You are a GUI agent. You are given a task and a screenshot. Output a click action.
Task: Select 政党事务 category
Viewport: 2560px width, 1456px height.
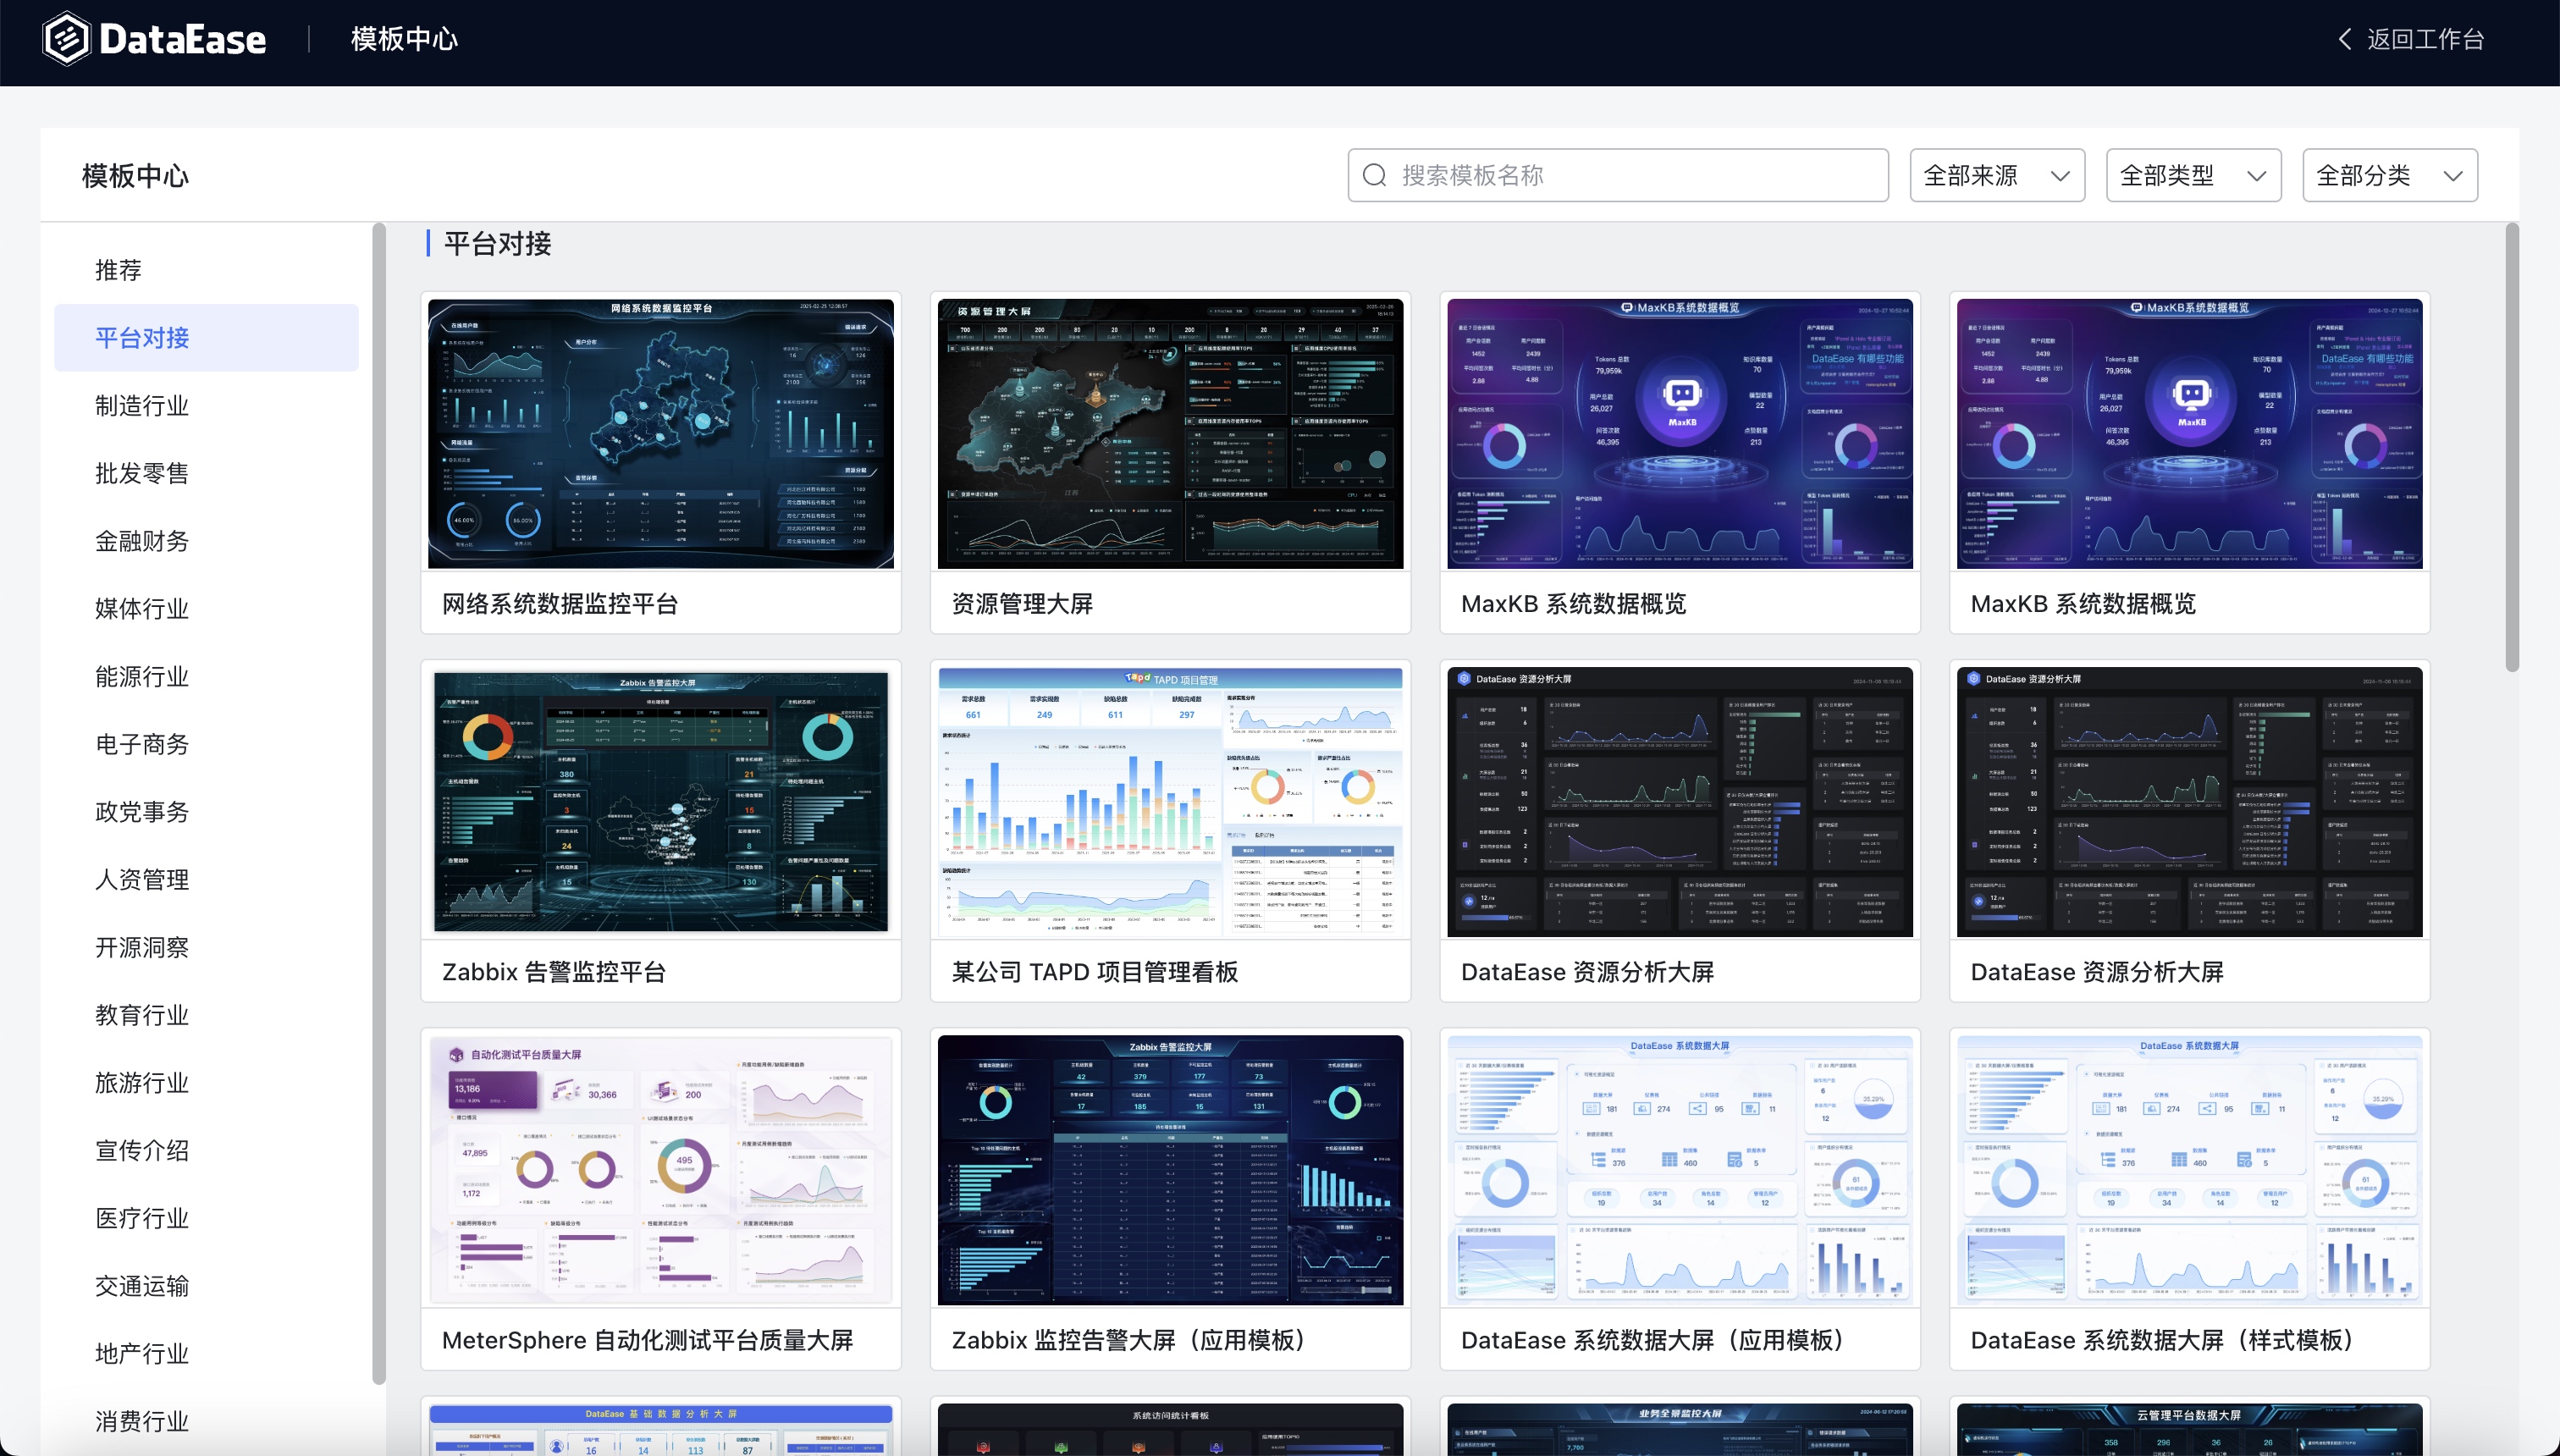click(206, 812)
